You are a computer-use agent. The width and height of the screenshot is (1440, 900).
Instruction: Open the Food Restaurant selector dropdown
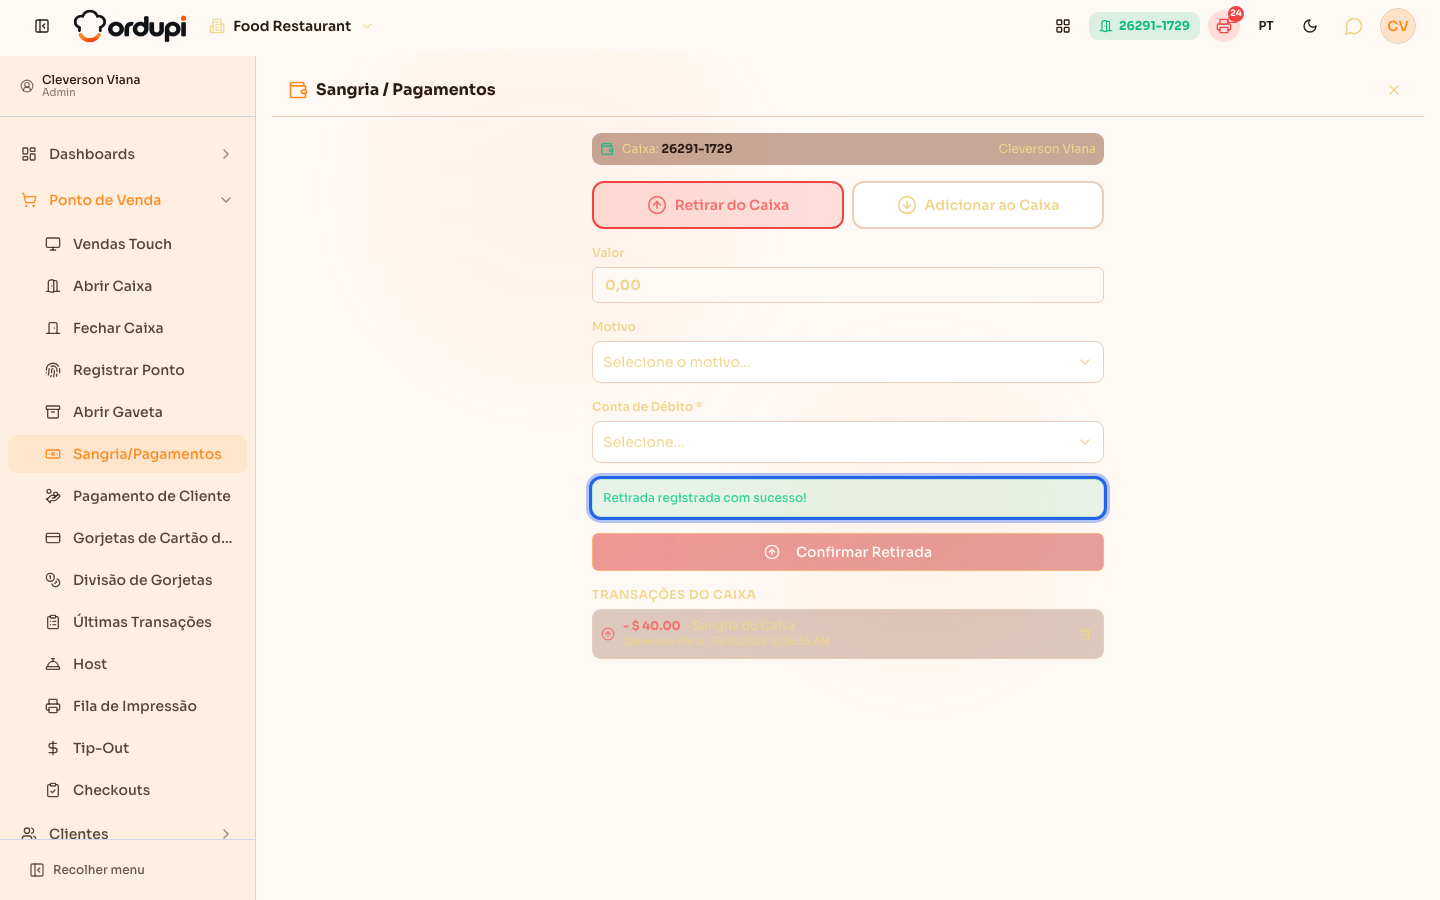pos(290,26)
